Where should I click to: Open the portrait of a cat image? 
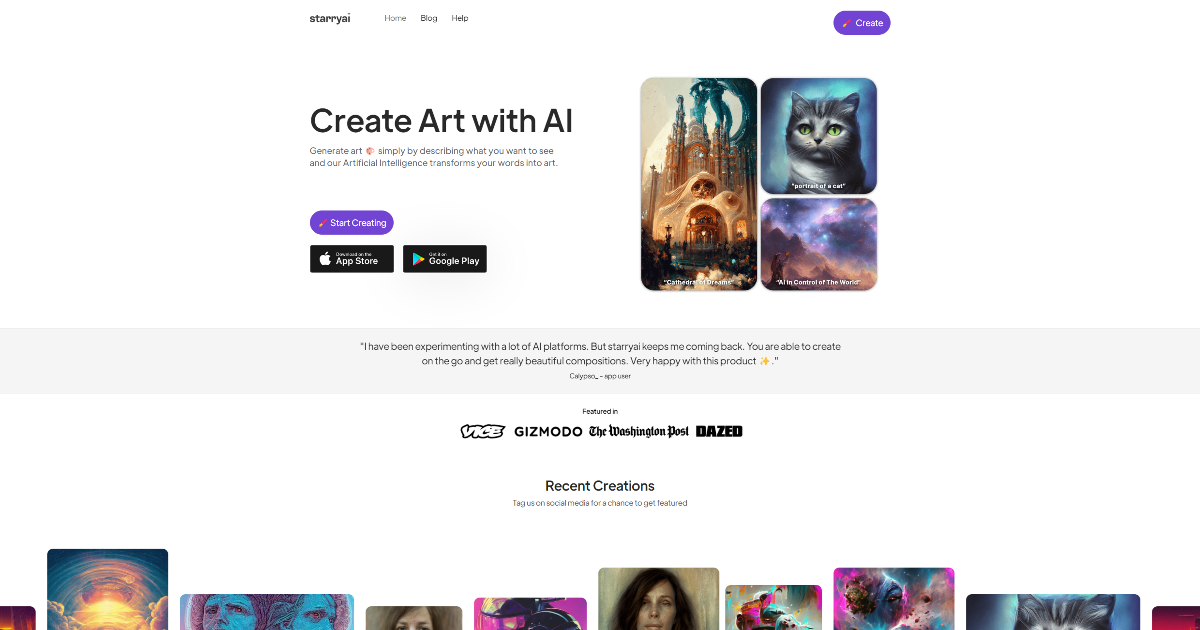pos(819,136)
